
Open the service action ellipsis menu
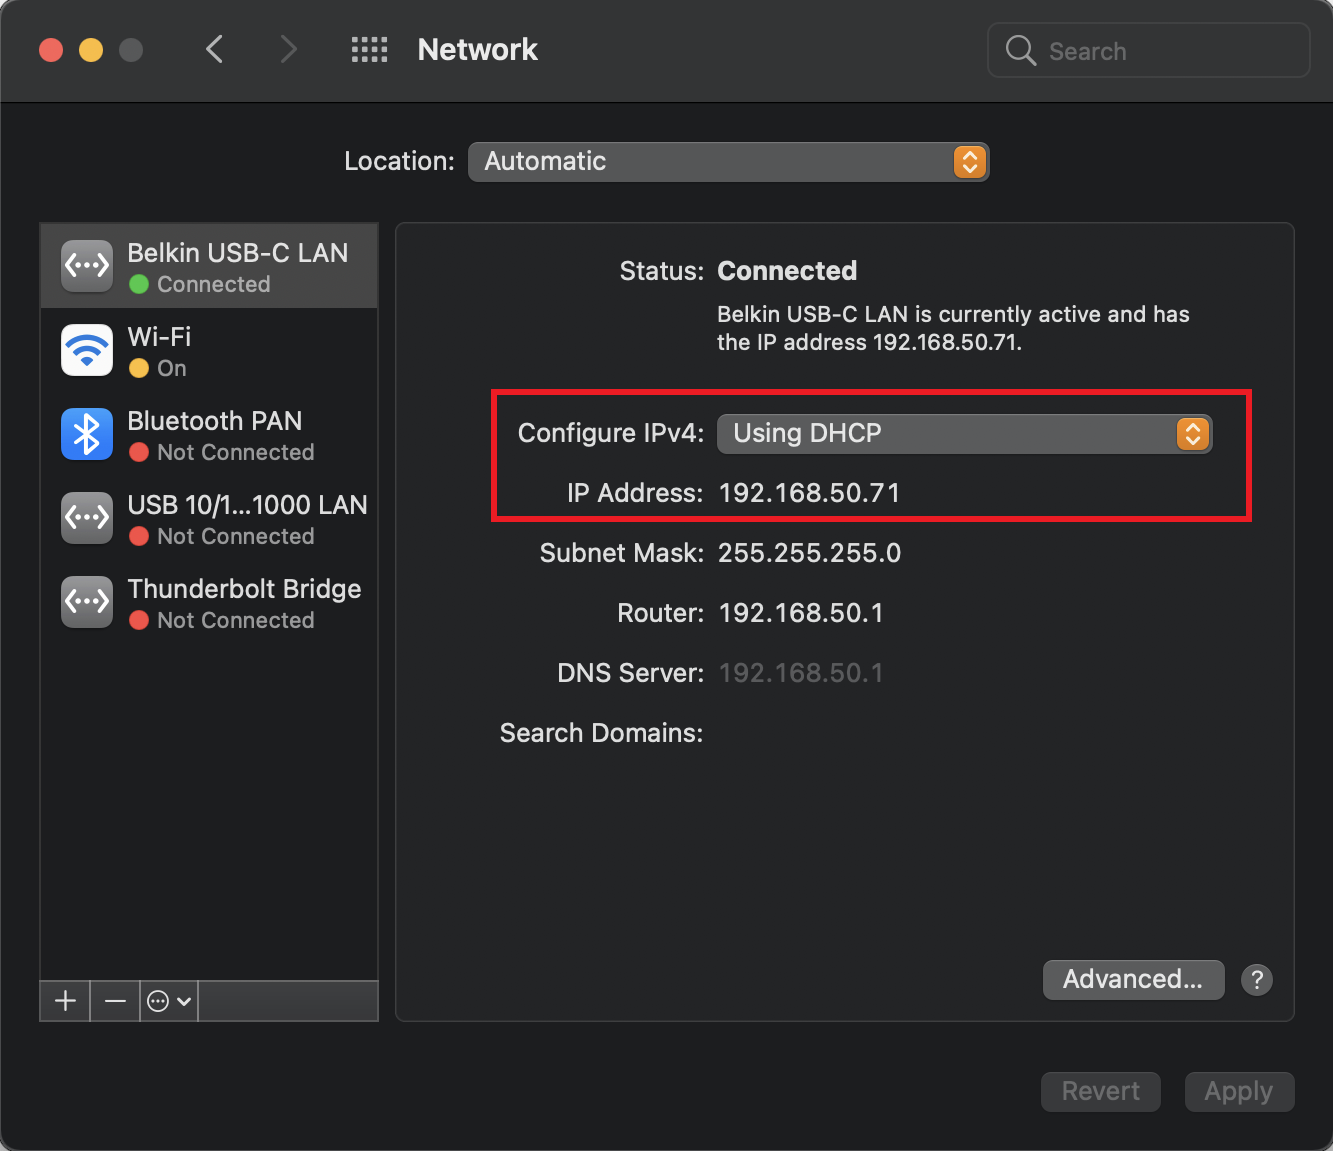169,1001
